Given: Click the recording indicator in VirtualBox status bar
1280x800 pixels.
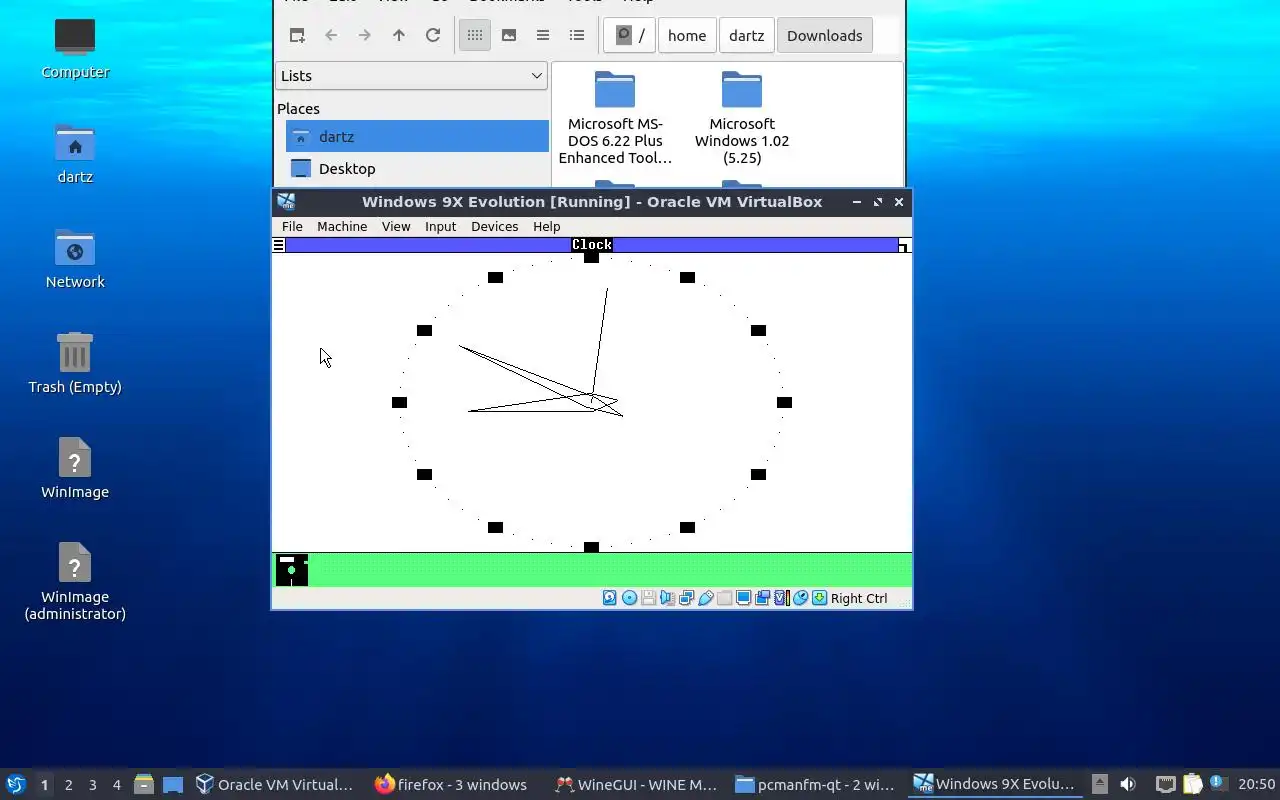Looking at the screenshot, I should tap(763, 598).
